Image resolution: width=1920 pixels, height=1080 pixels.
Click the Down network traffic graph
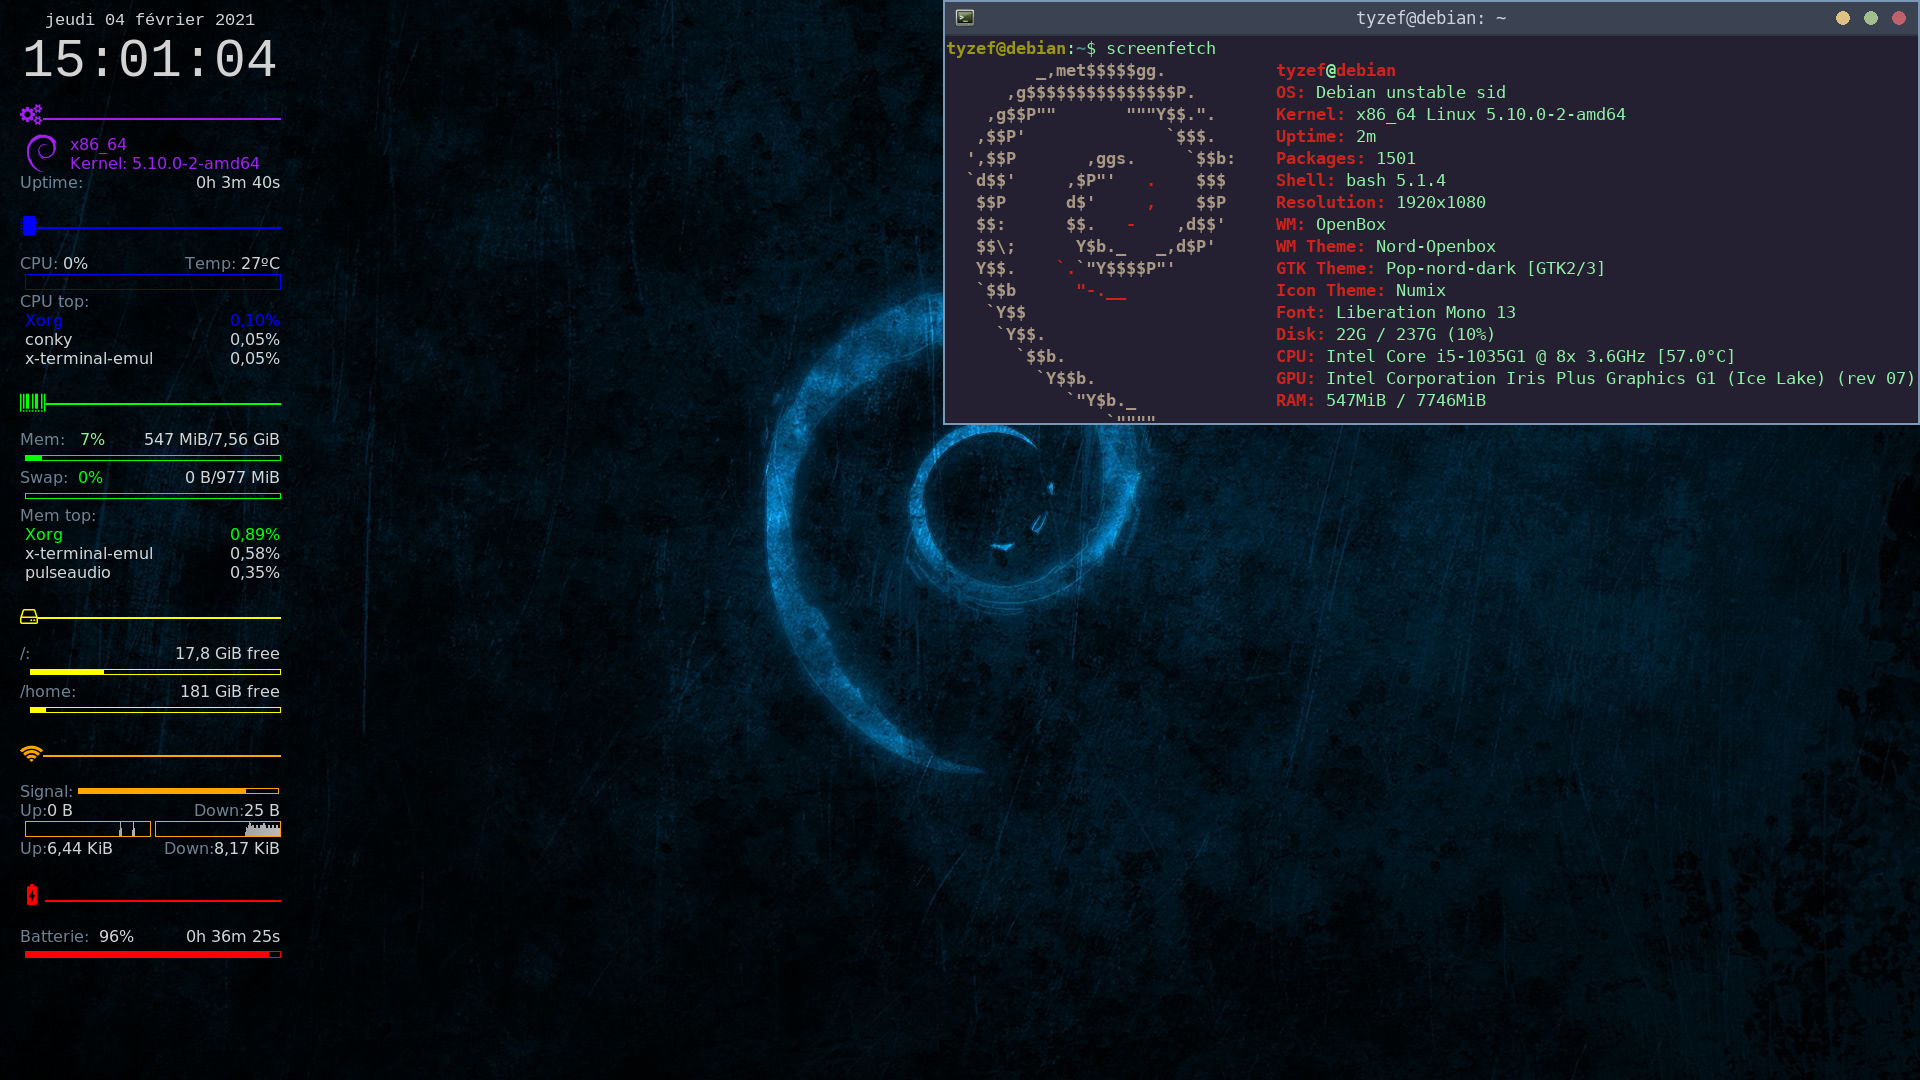[x=218, y=829]
